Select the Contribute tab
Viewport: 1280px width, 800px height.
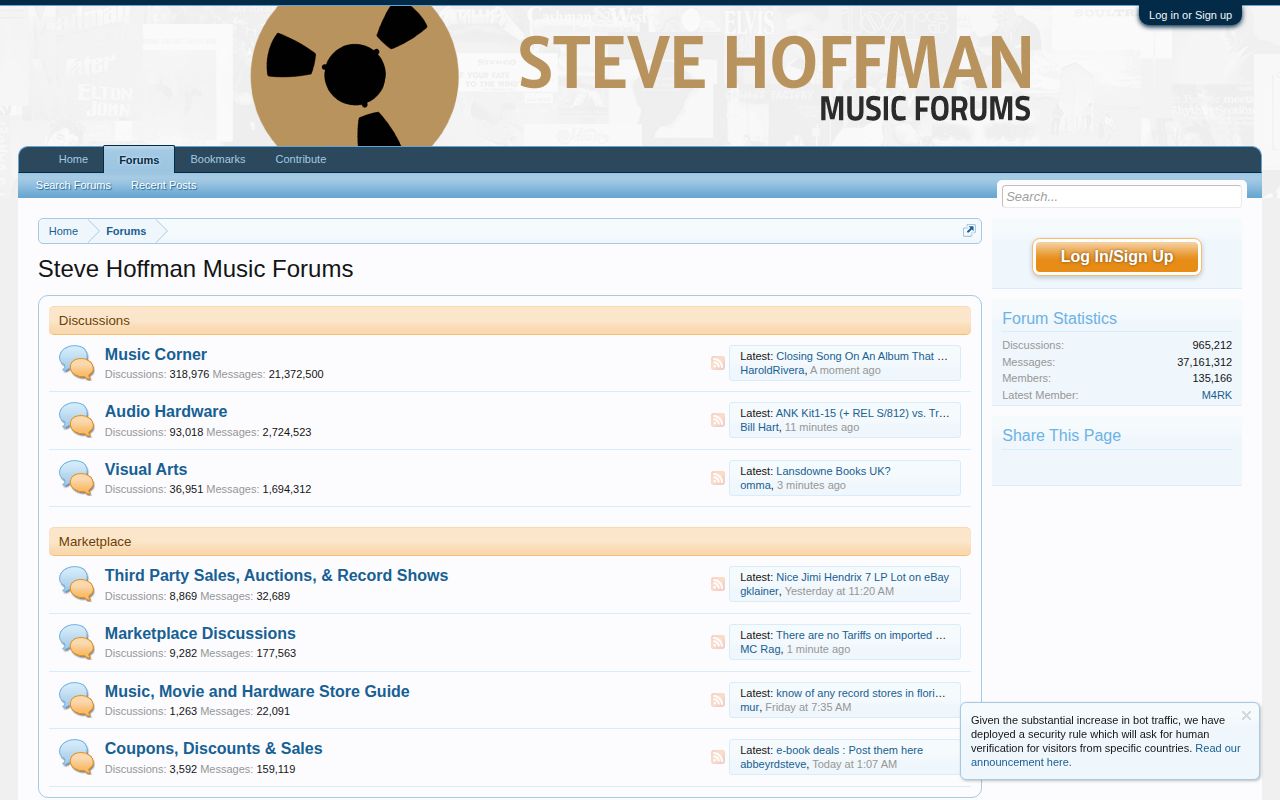pos(300,159)
